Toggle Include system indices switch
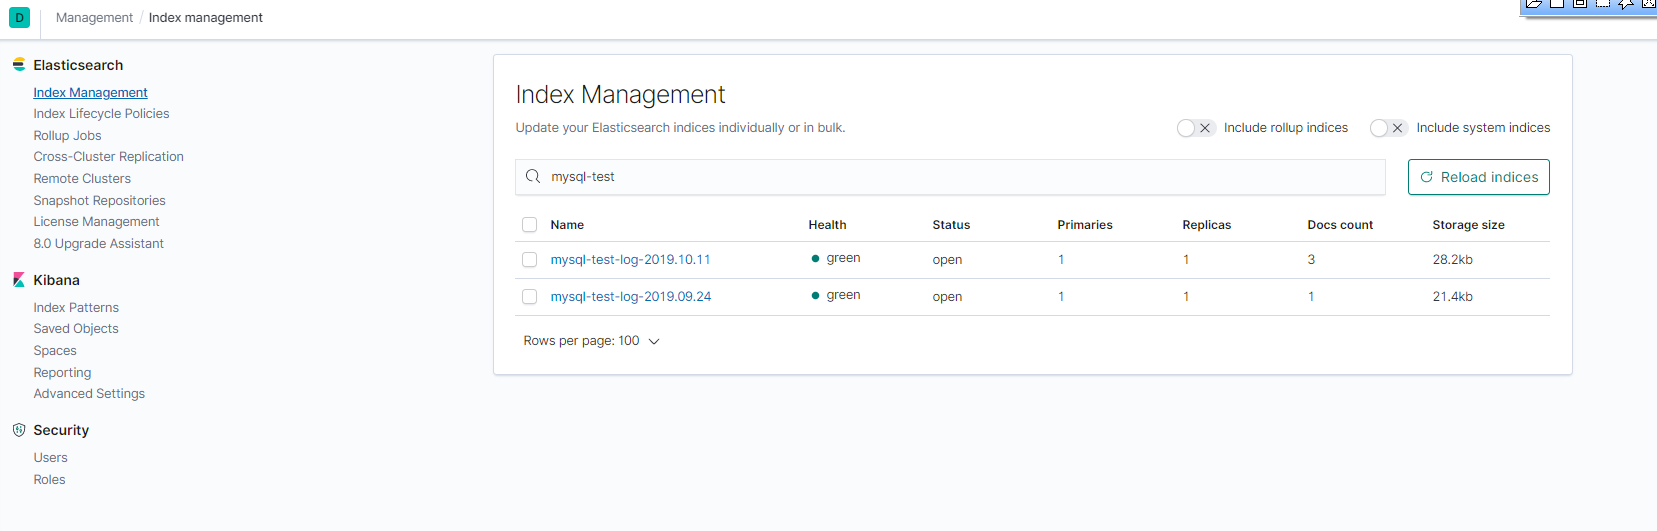 click(x=1389, y=128)
